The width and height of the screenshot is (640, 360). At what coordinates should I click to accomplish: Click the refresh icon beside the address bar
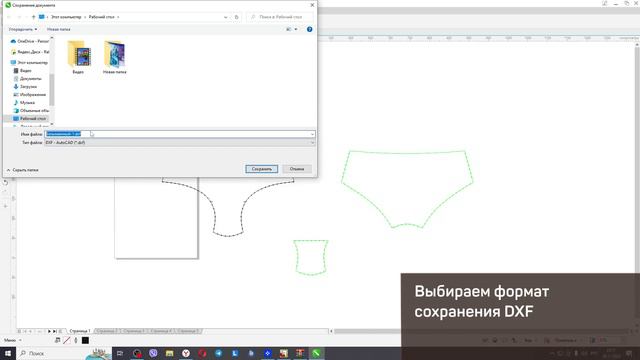pyautogui.click(x=236, y=17)
